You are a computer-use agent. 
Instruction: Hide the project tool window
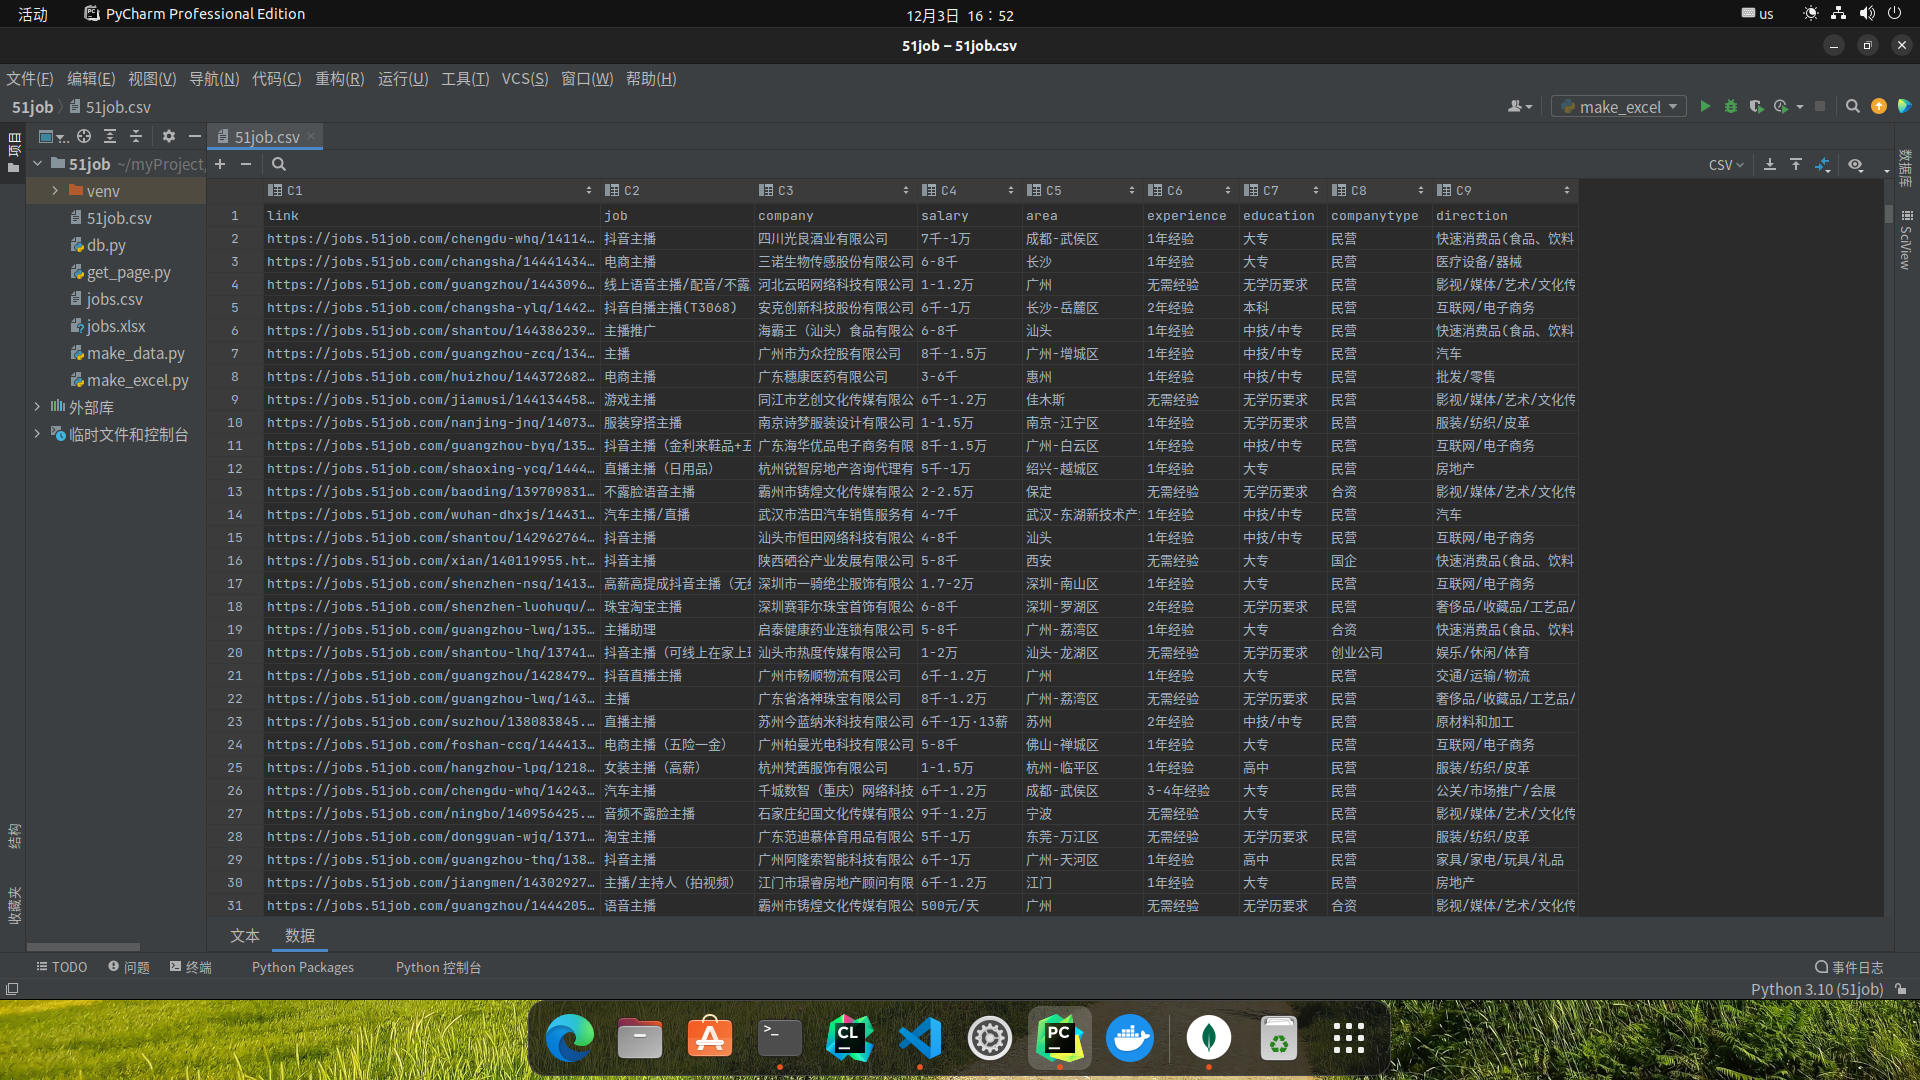195,136
